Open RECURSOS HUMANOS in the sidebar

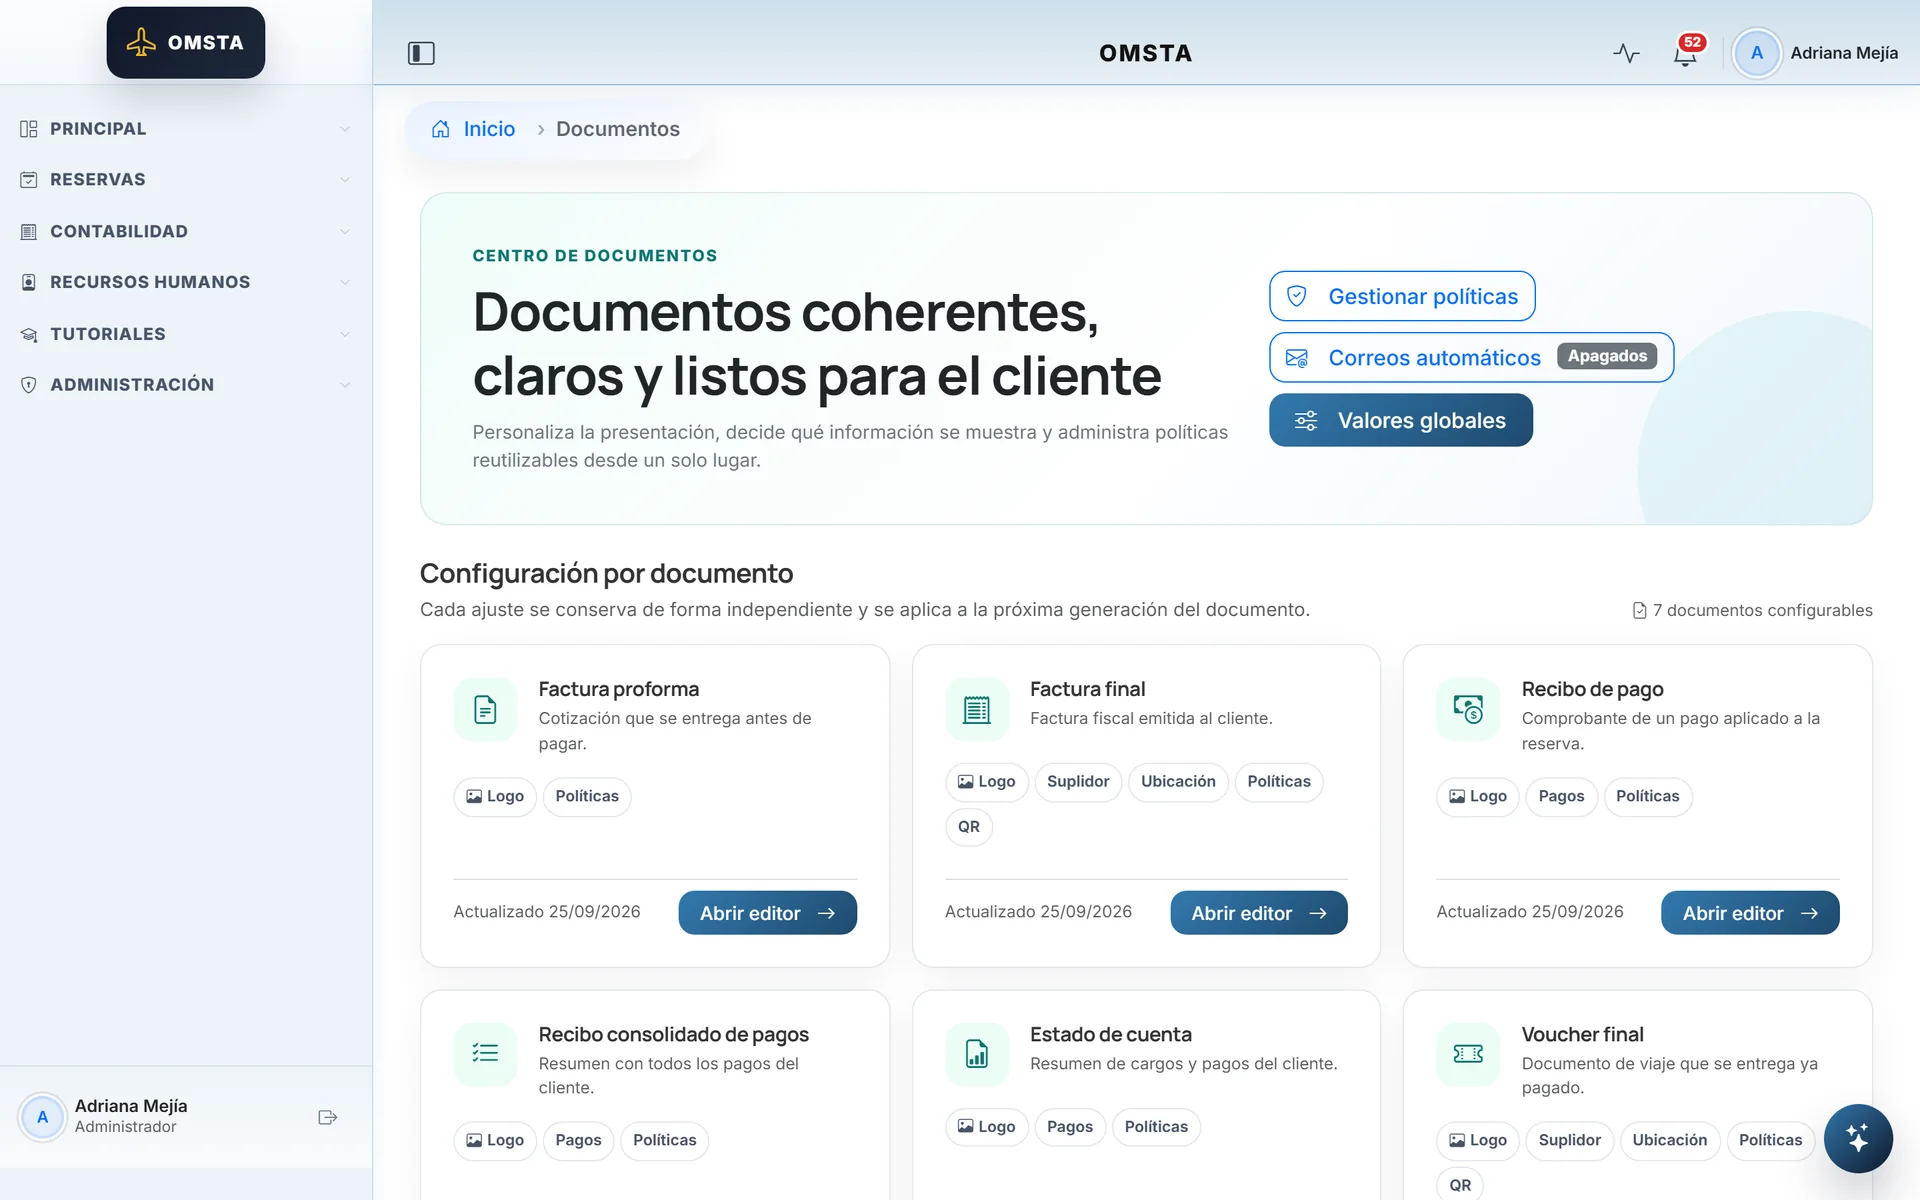coord(186,282)
